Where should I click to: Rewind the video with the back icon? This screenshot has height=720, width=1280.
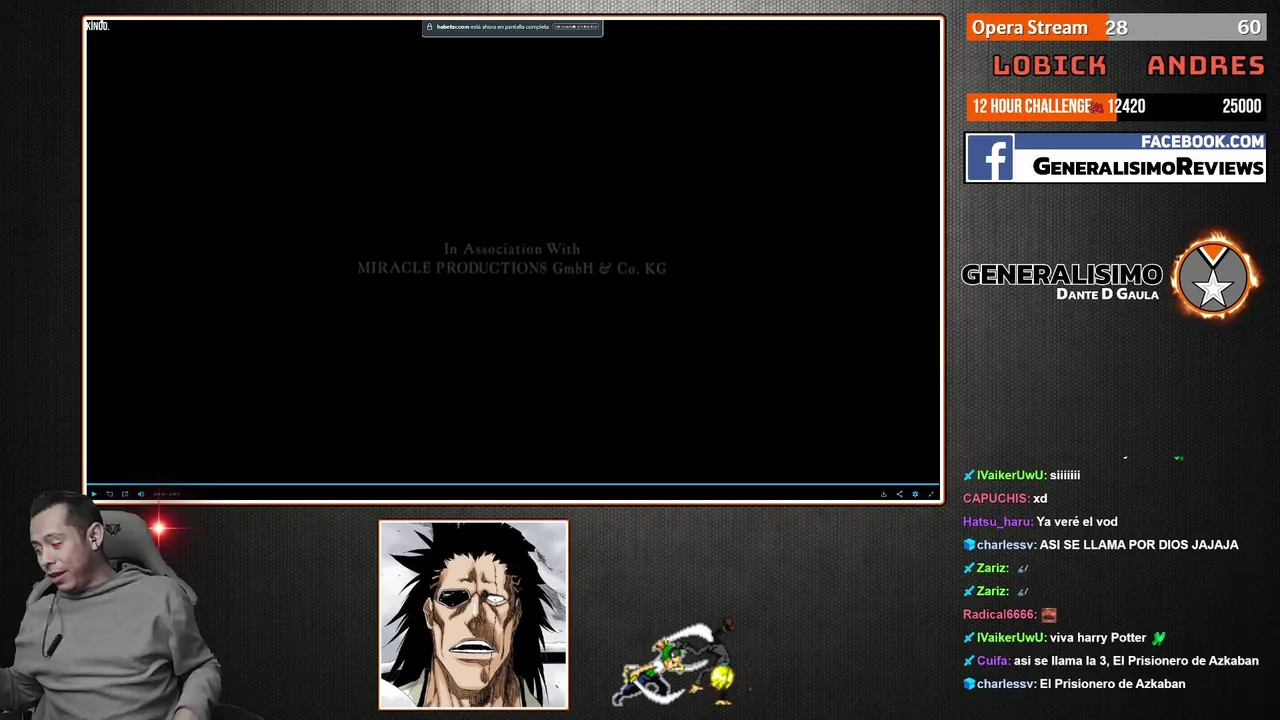110,494
